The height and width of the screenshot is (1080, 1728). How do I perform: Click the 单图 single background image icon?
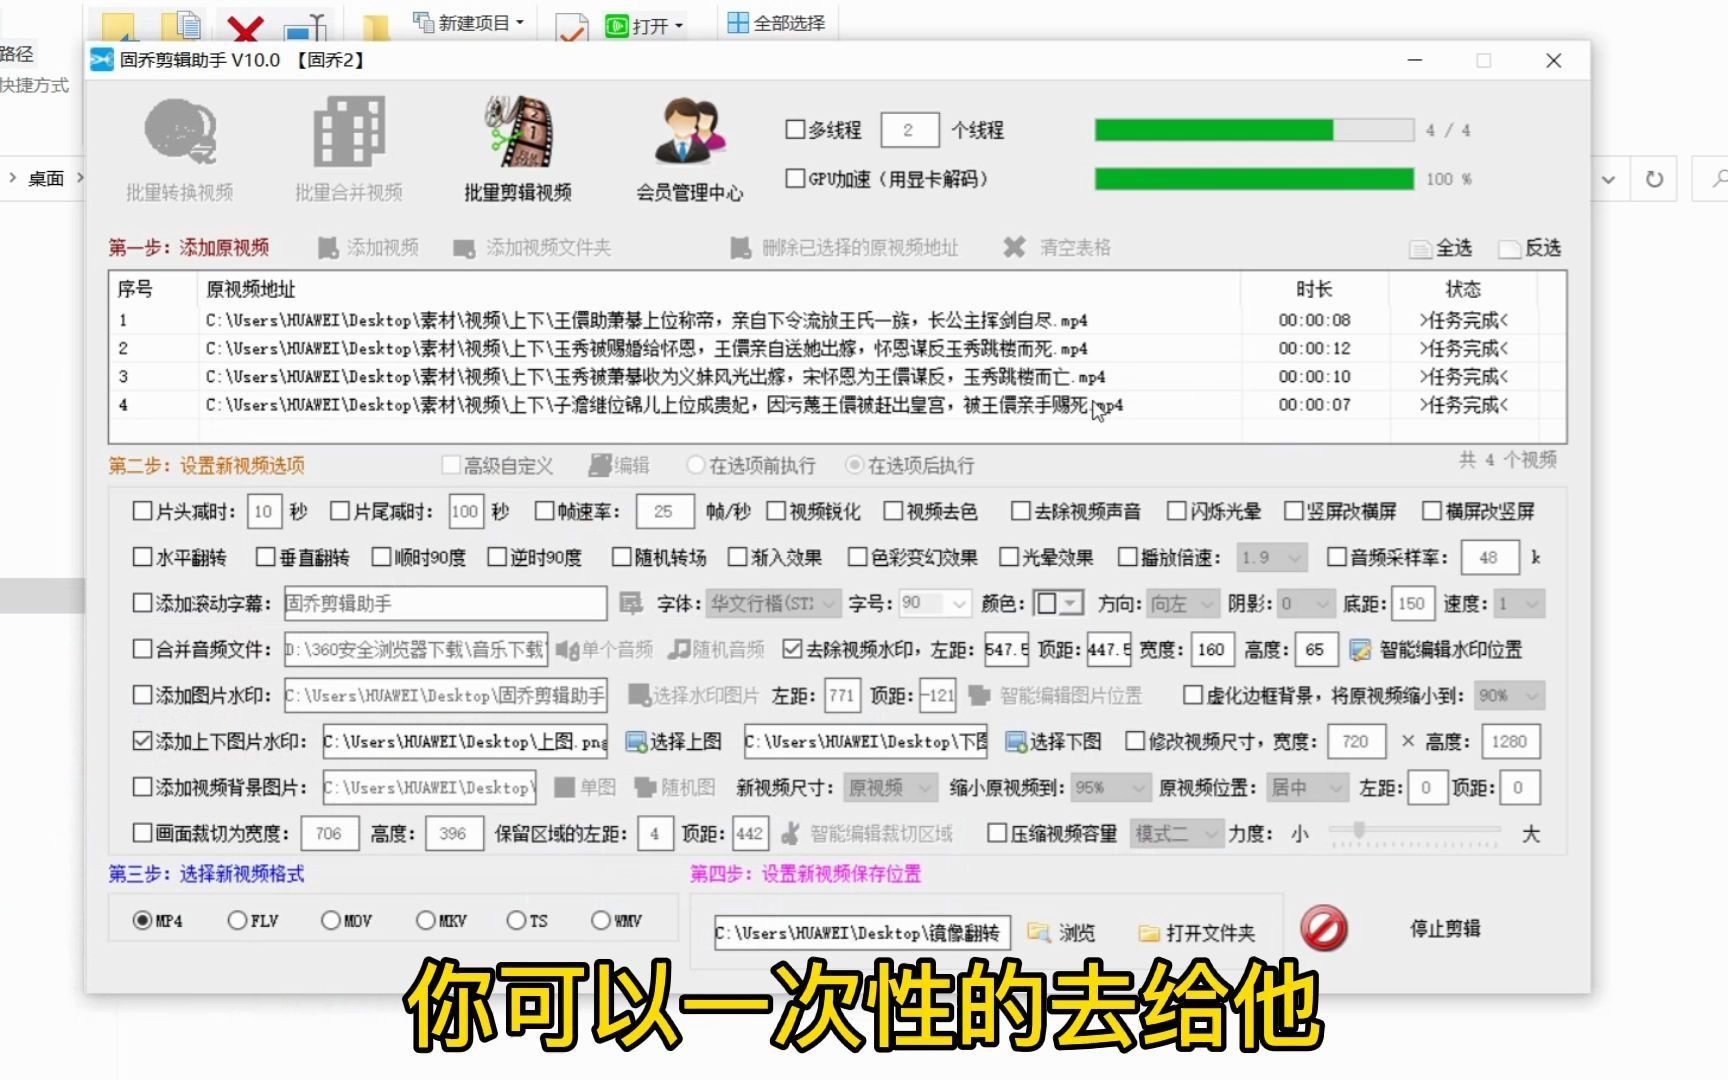tap(565, 787)
